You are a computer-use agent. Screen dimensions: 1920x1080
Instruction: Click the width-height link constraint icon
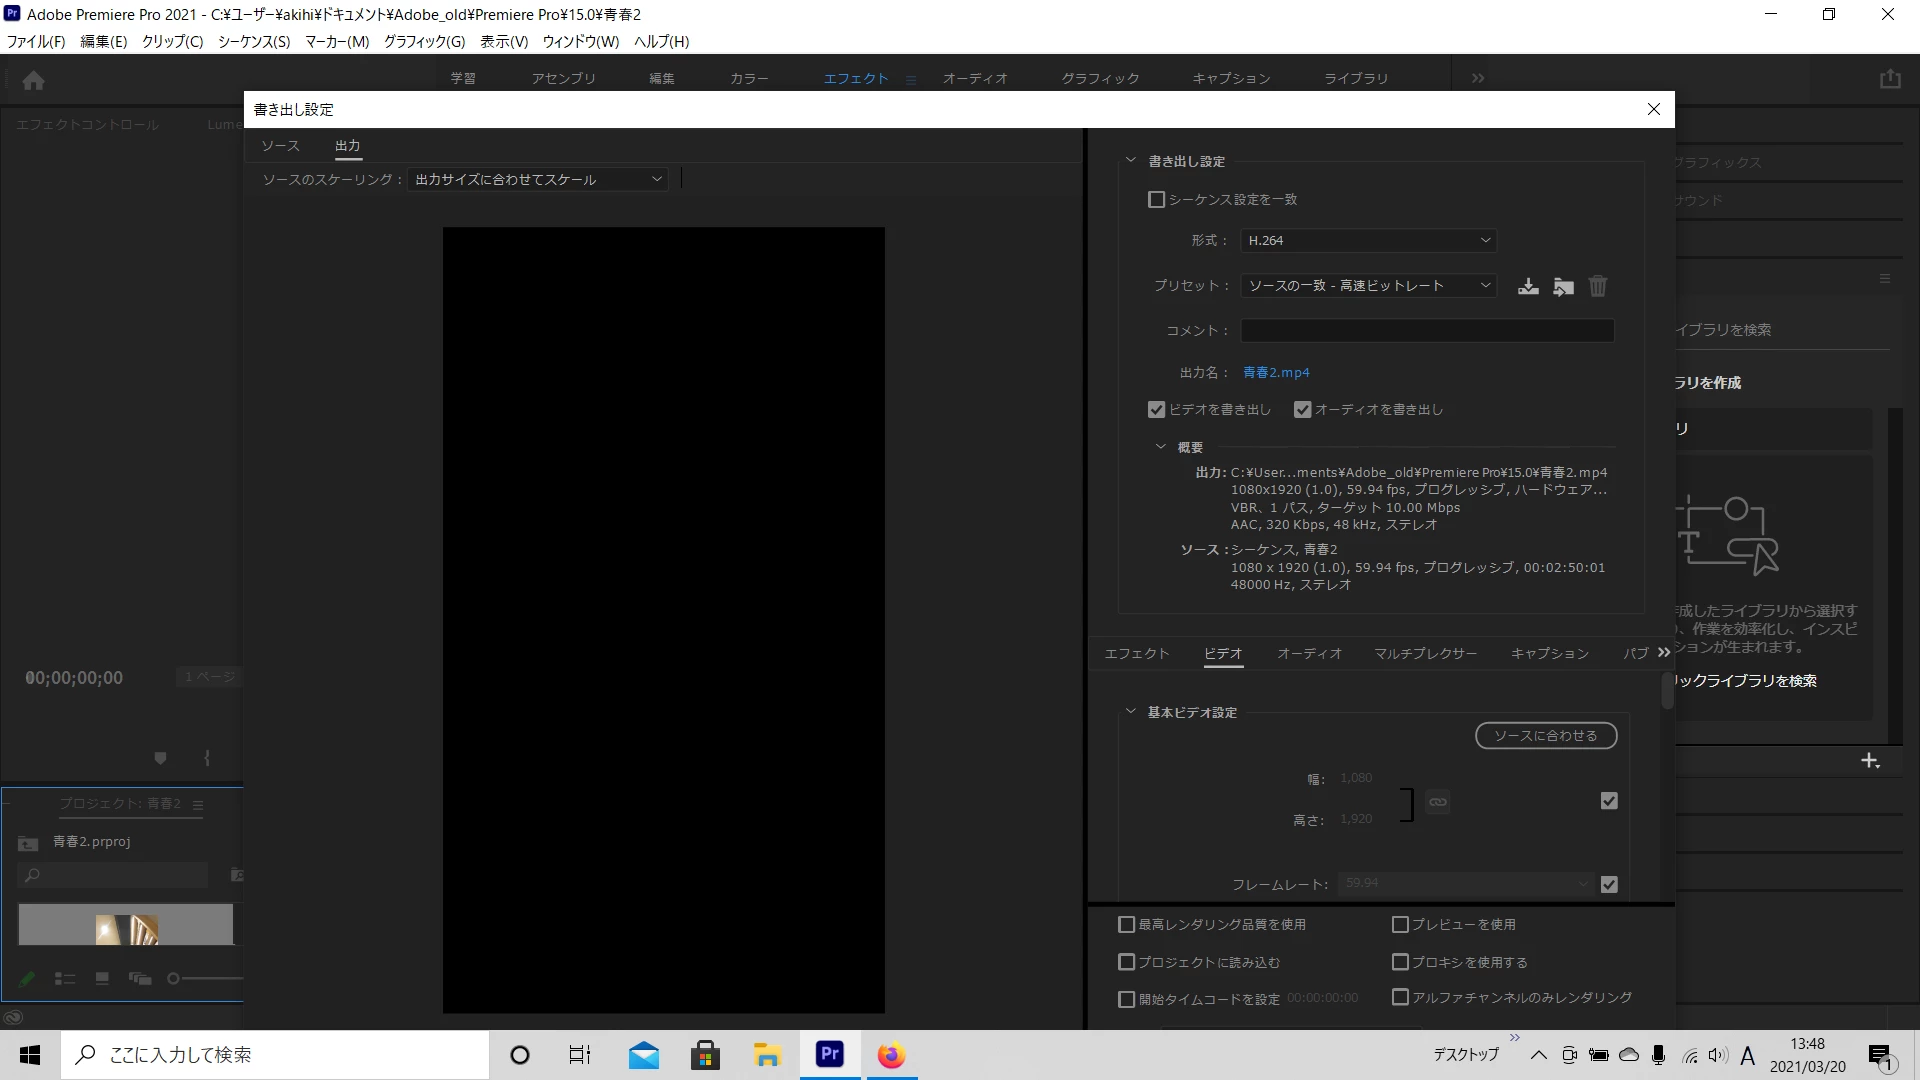tap(1438, 801)
